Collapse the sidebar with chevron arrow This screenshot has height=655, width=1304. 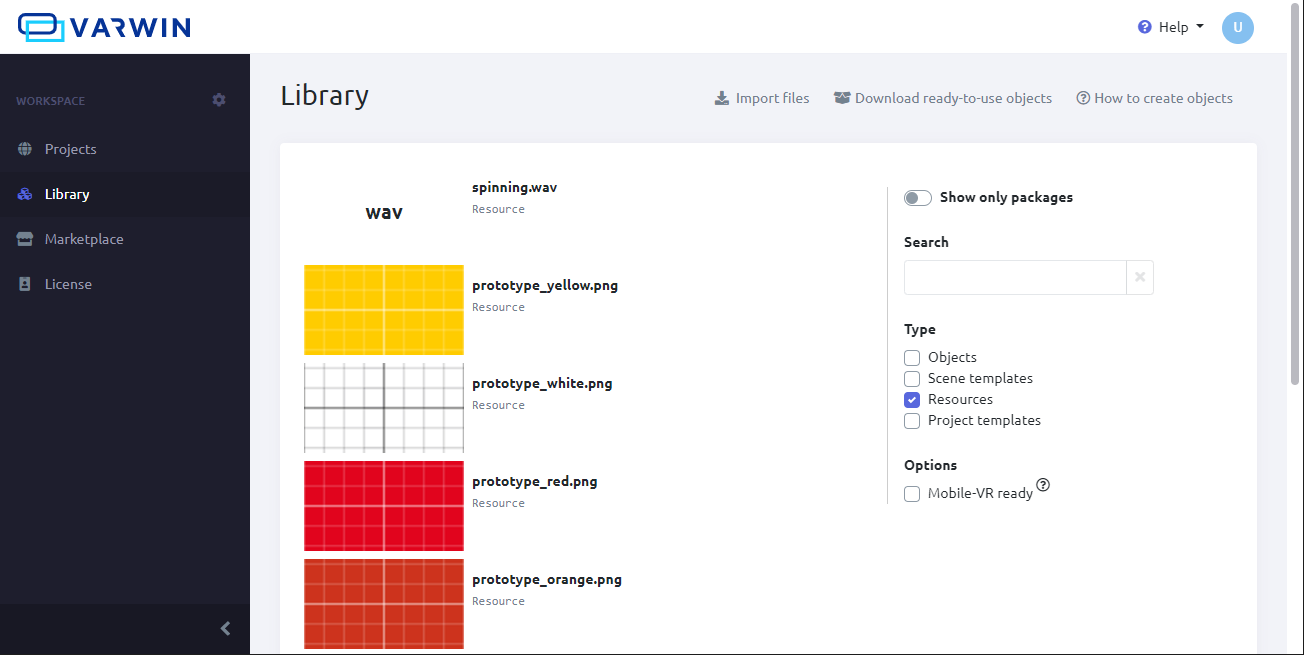[225, 628]
